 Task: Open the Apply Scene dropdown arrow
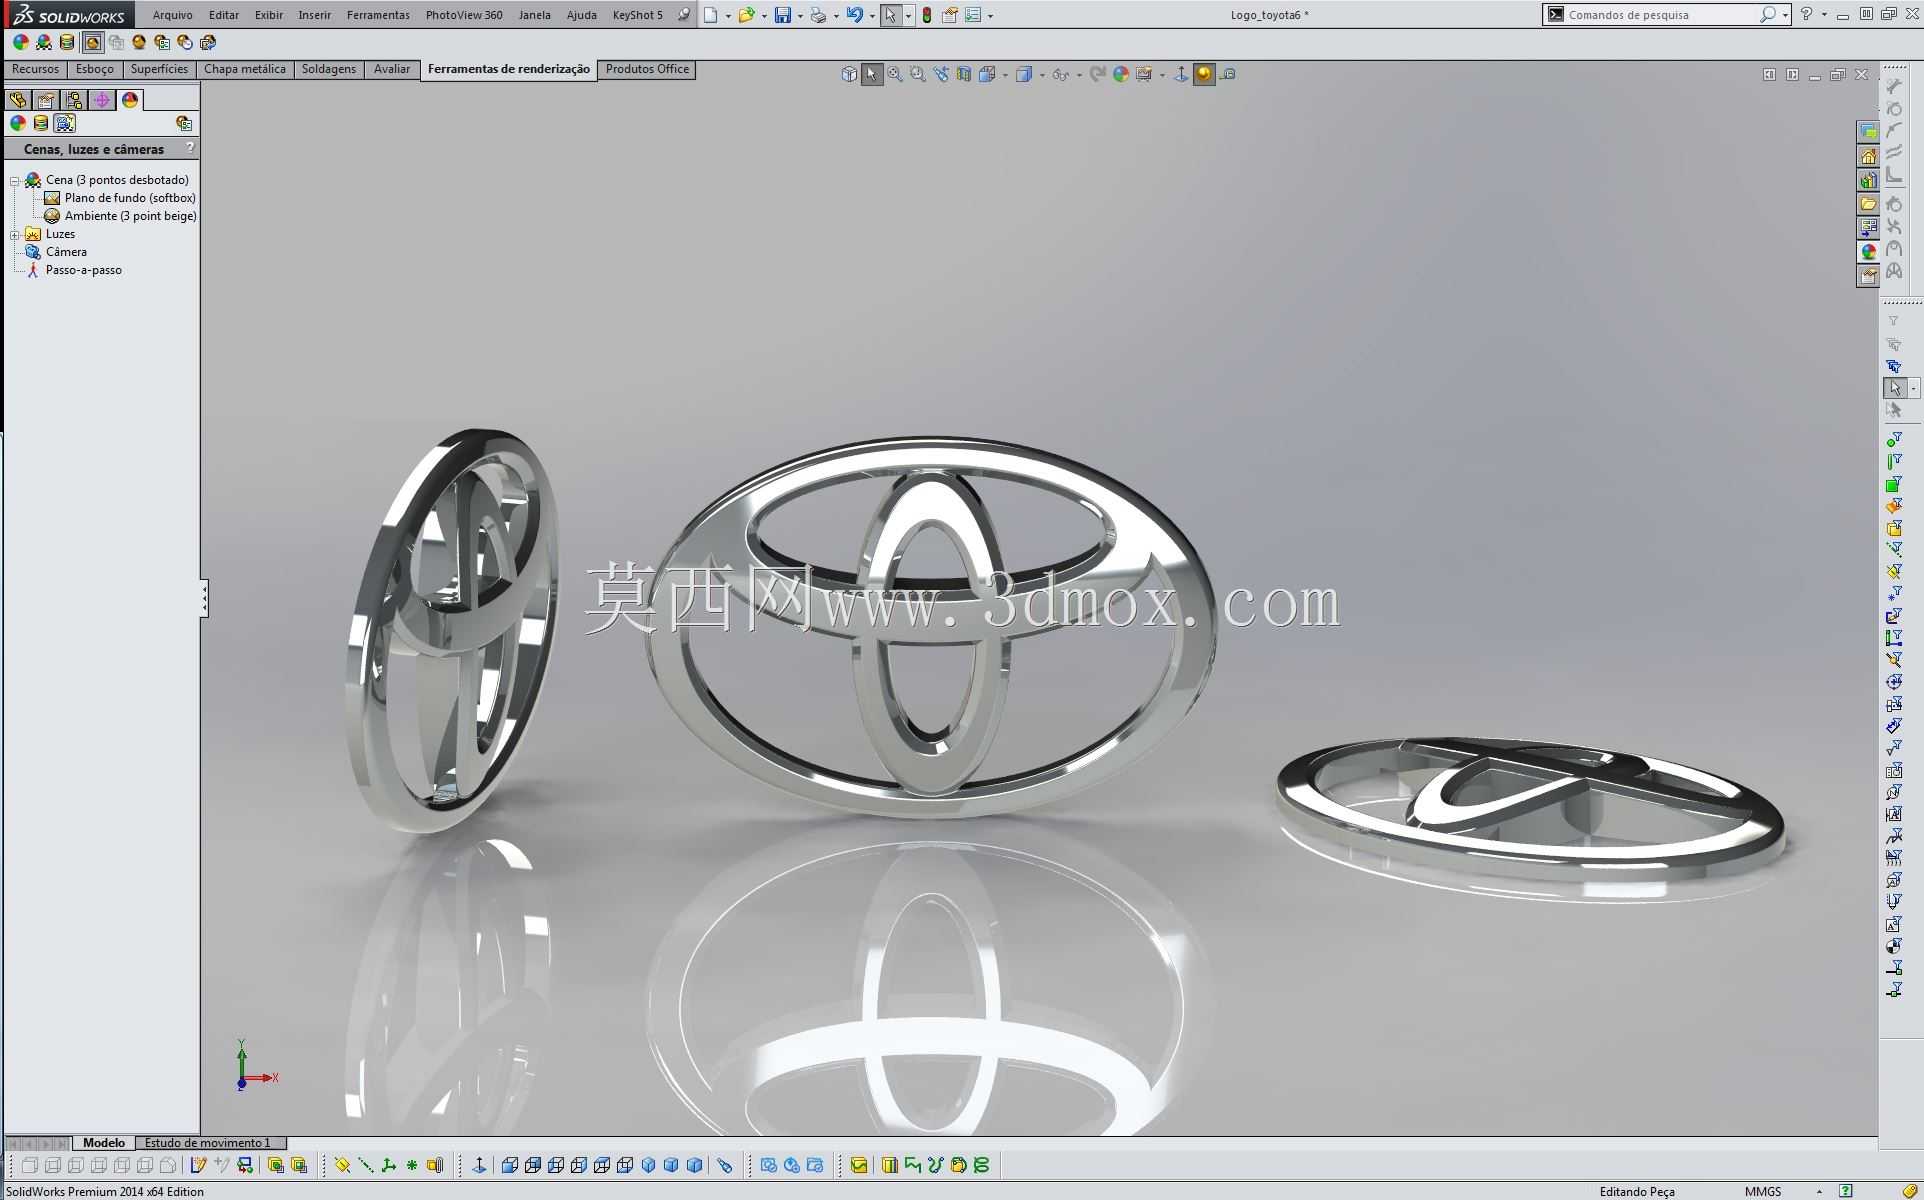(x=1162, y=75)
